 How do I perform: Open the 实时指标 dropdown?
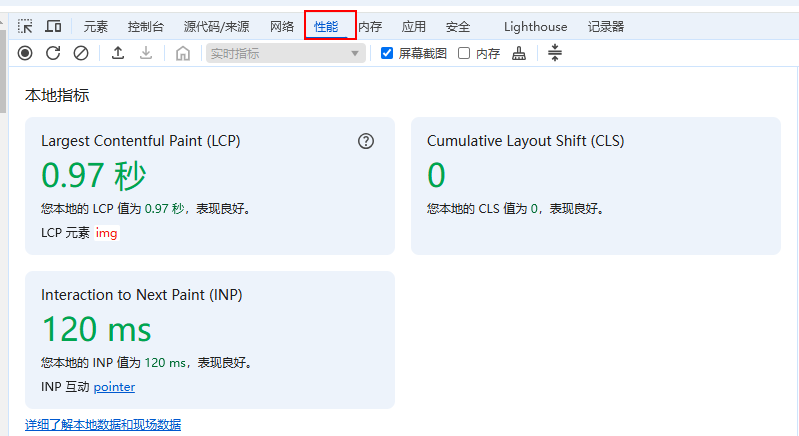coord(286,54)
